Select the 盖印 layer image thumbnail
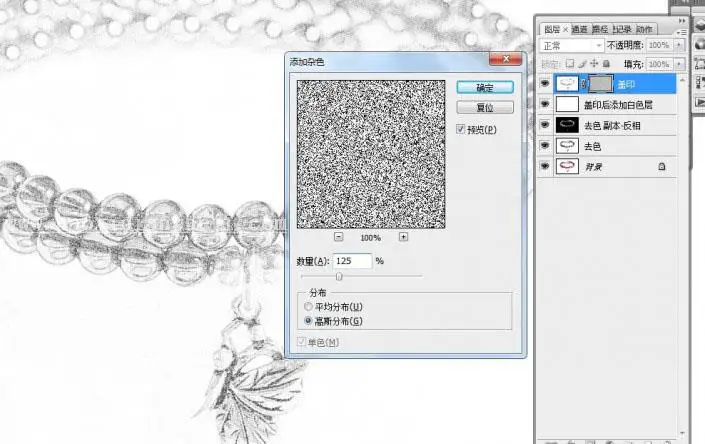The image size is (705, 444). point(567,84)
